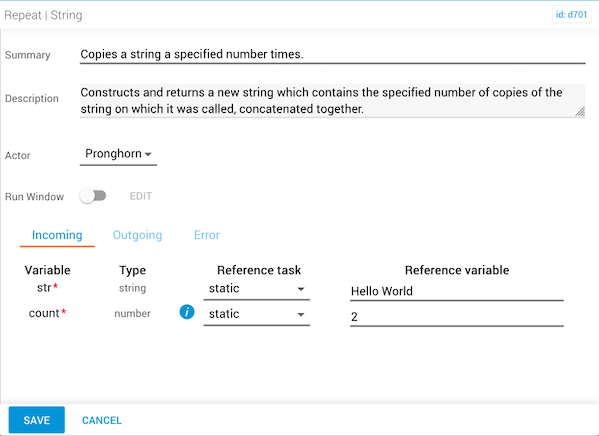Image resolution: width=599 pixels, height=436 pixels.
Task: Switch to the Outgoing tab
Action: point(138,235)
